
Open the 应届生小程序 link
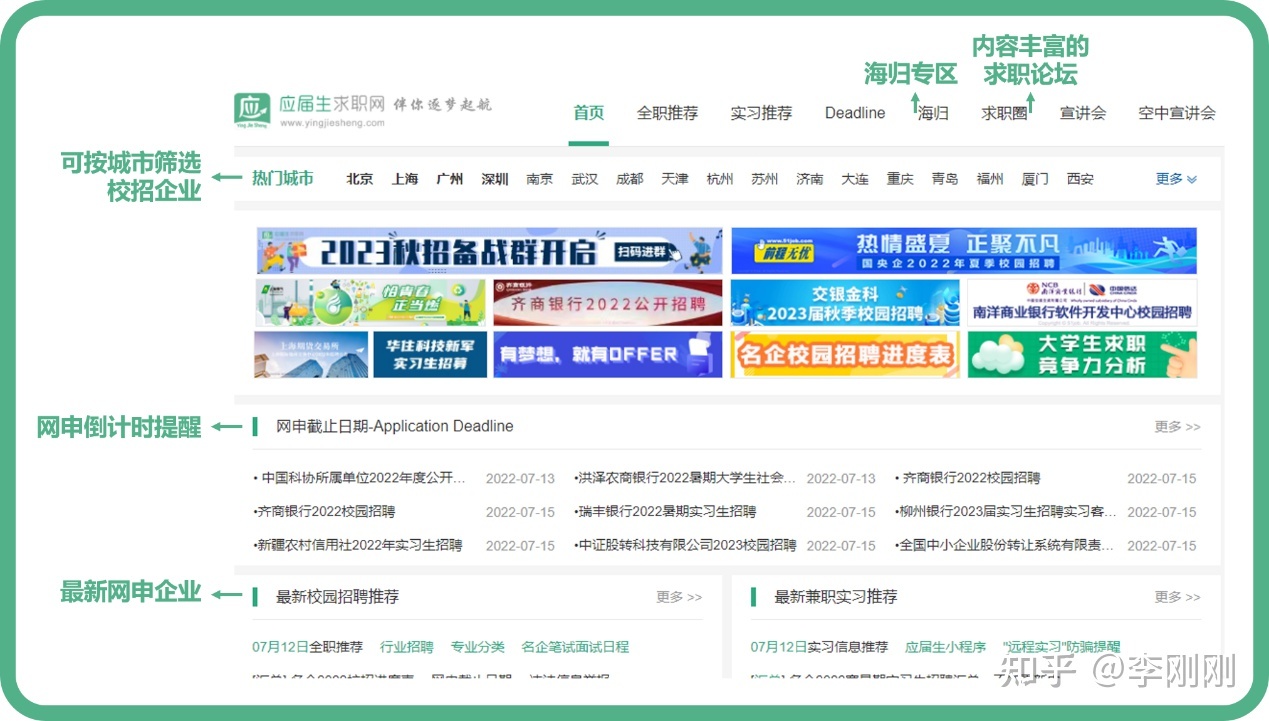(945, 647)
